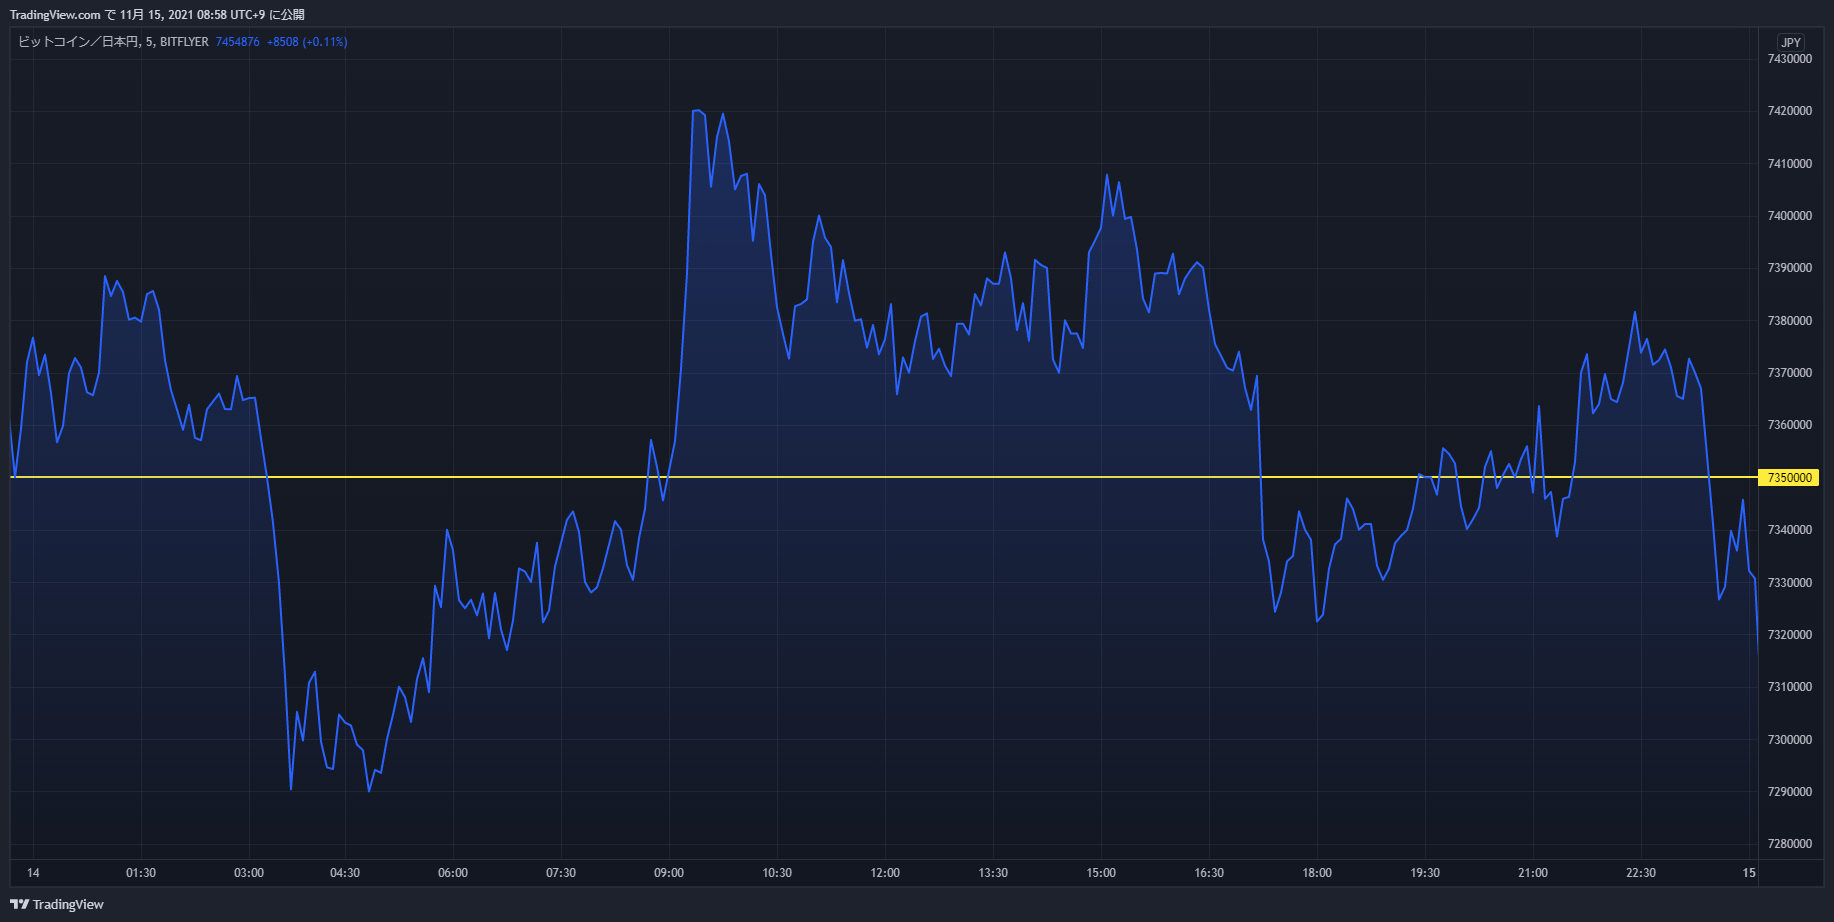The width and height of the screenshot is (1834, 922).
Task: Click the 18:00 time axis label
Action: (x=1317, y=873)
